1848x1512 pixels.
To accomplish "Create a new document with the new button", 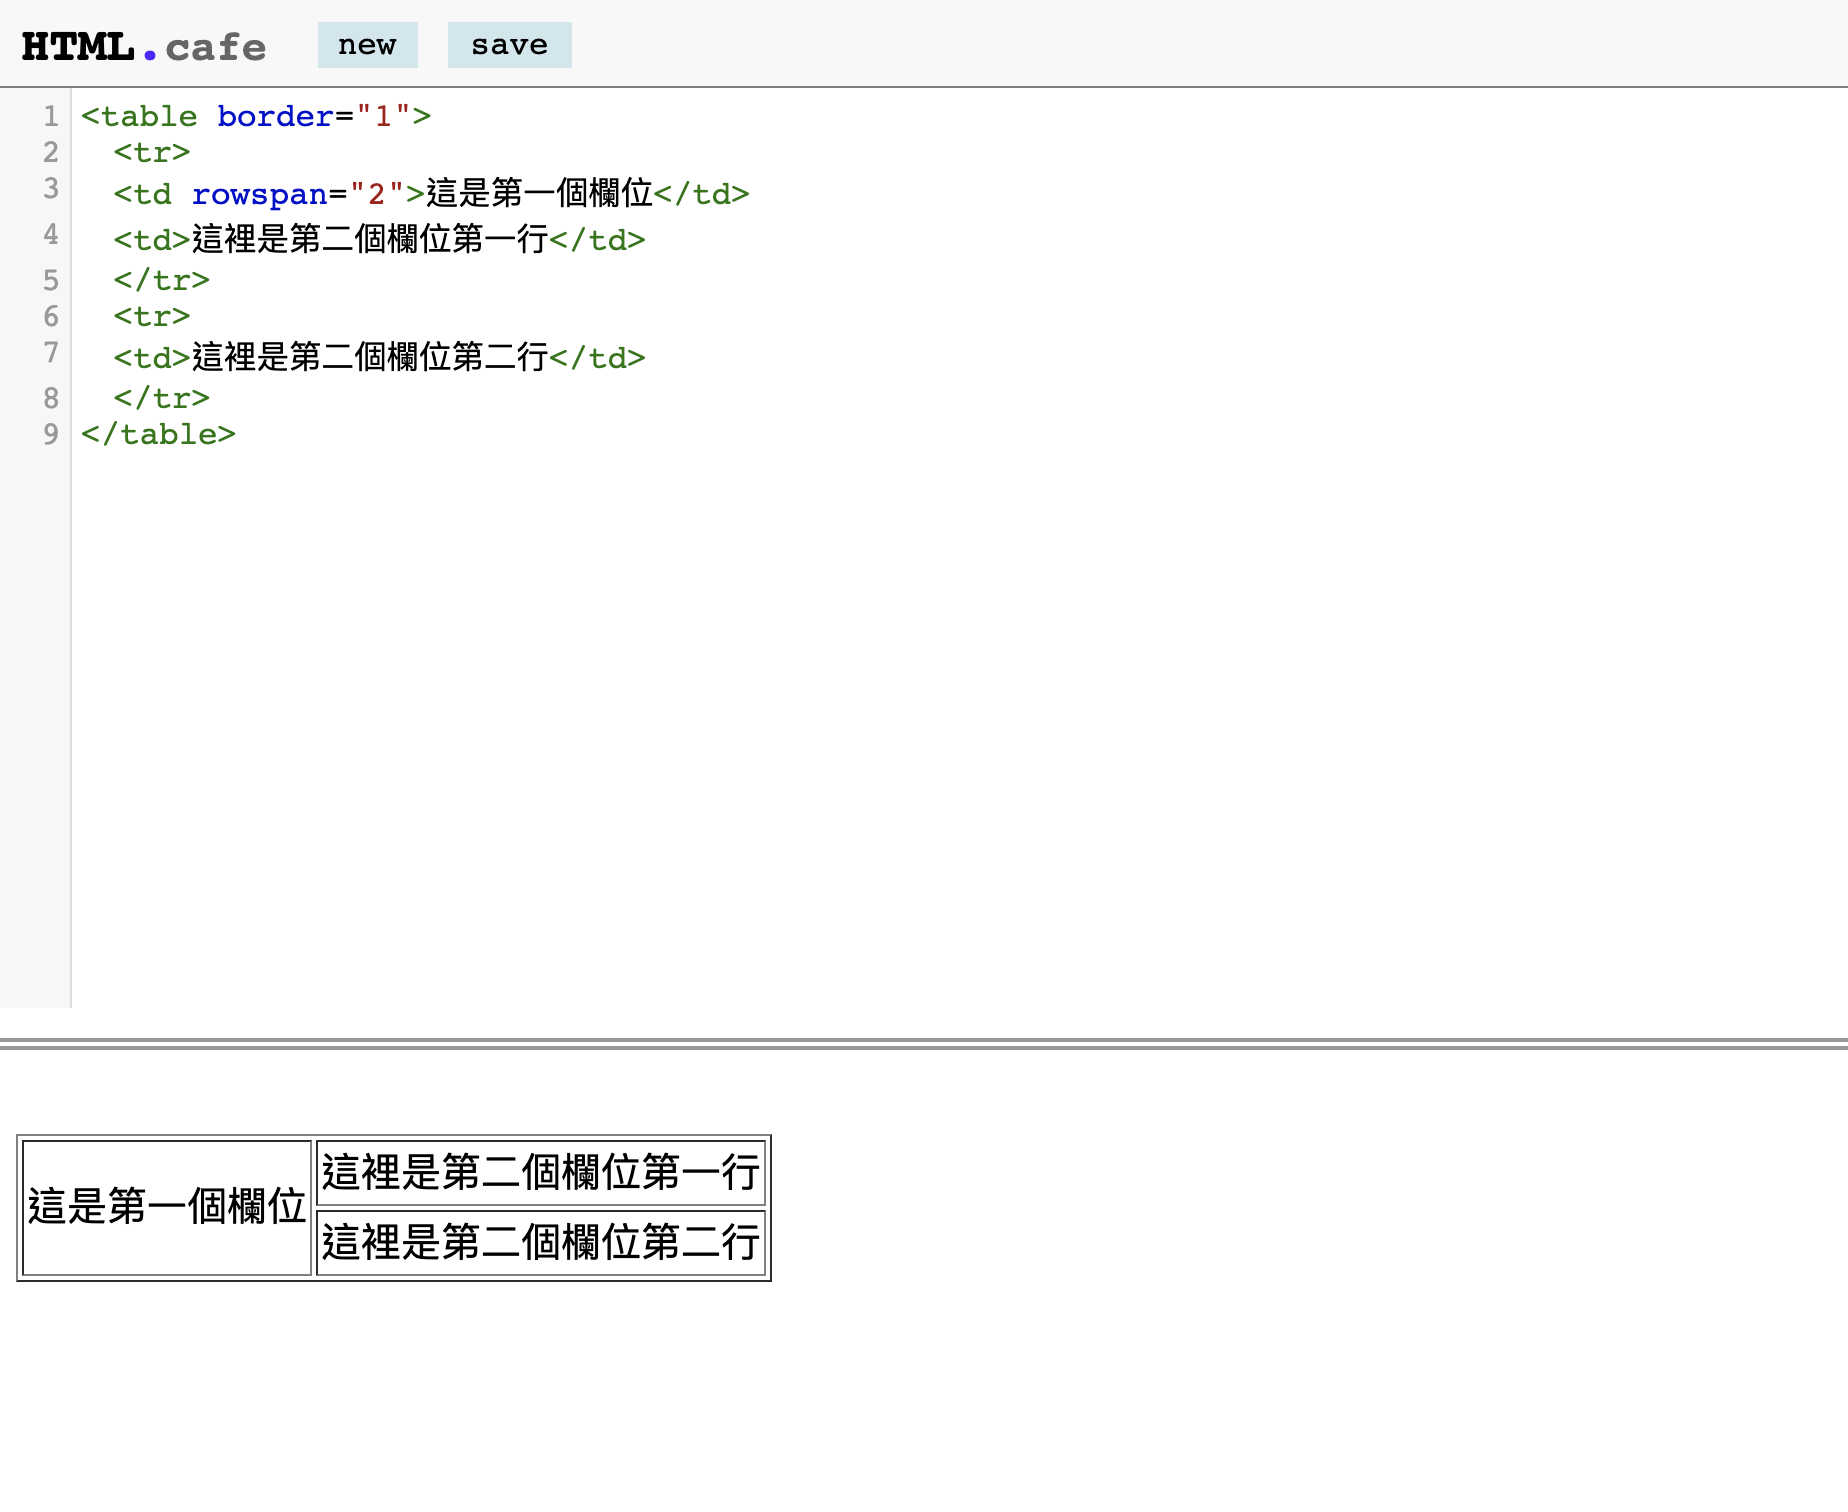I will tap(368, 45).
